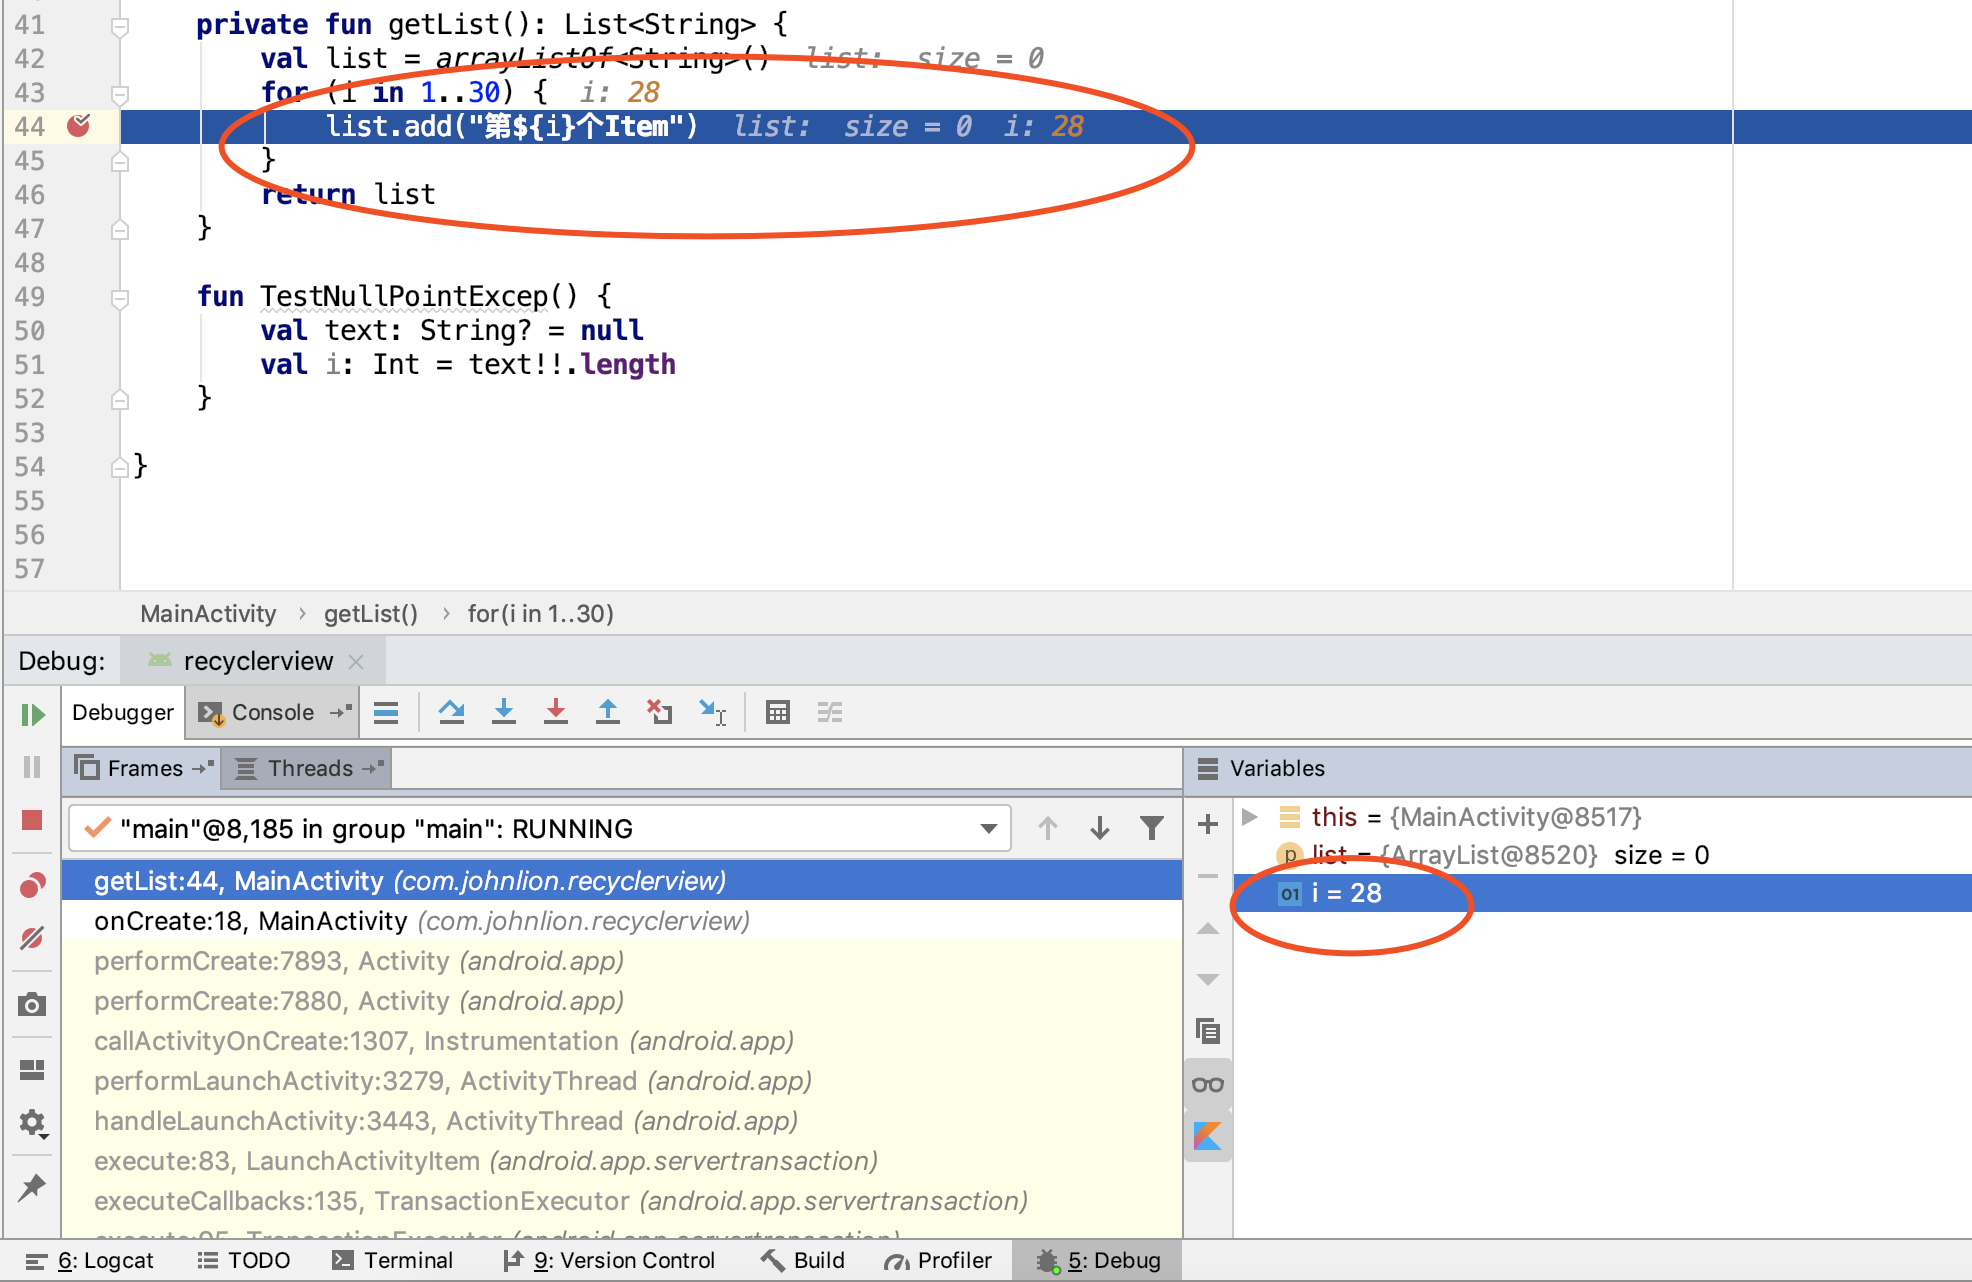Expand the this MainActivity@8517 variable
Viewport: 1972px width, 1282px height.
click(x=1248, y=815)
